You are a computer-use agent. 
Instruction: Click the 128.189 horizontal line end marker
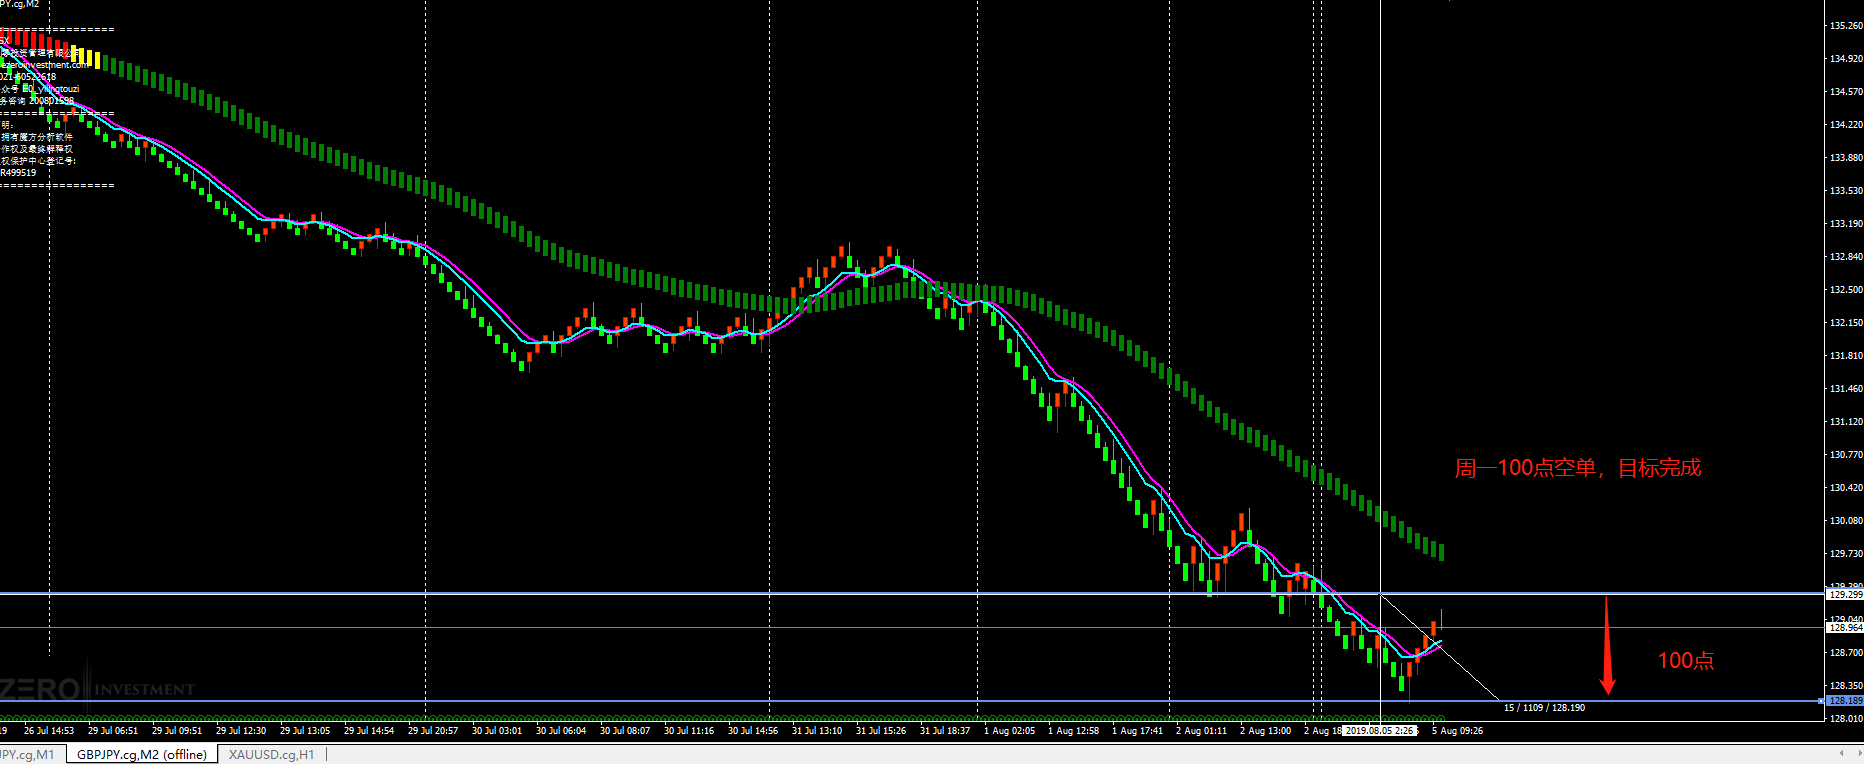pyautogui.click(x=1820, y=701)
